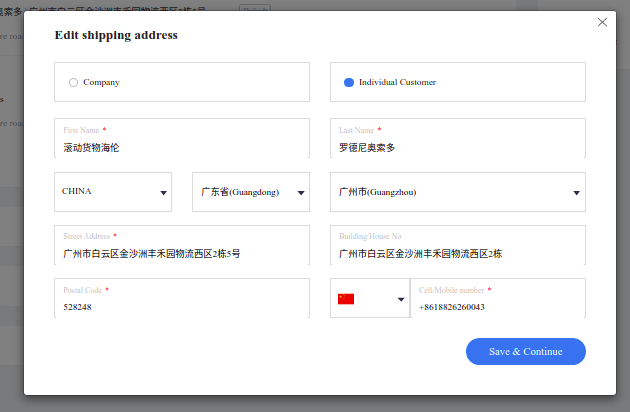Select the Building/House No field
The image size is (630, 412).
(x=457, y=254)
